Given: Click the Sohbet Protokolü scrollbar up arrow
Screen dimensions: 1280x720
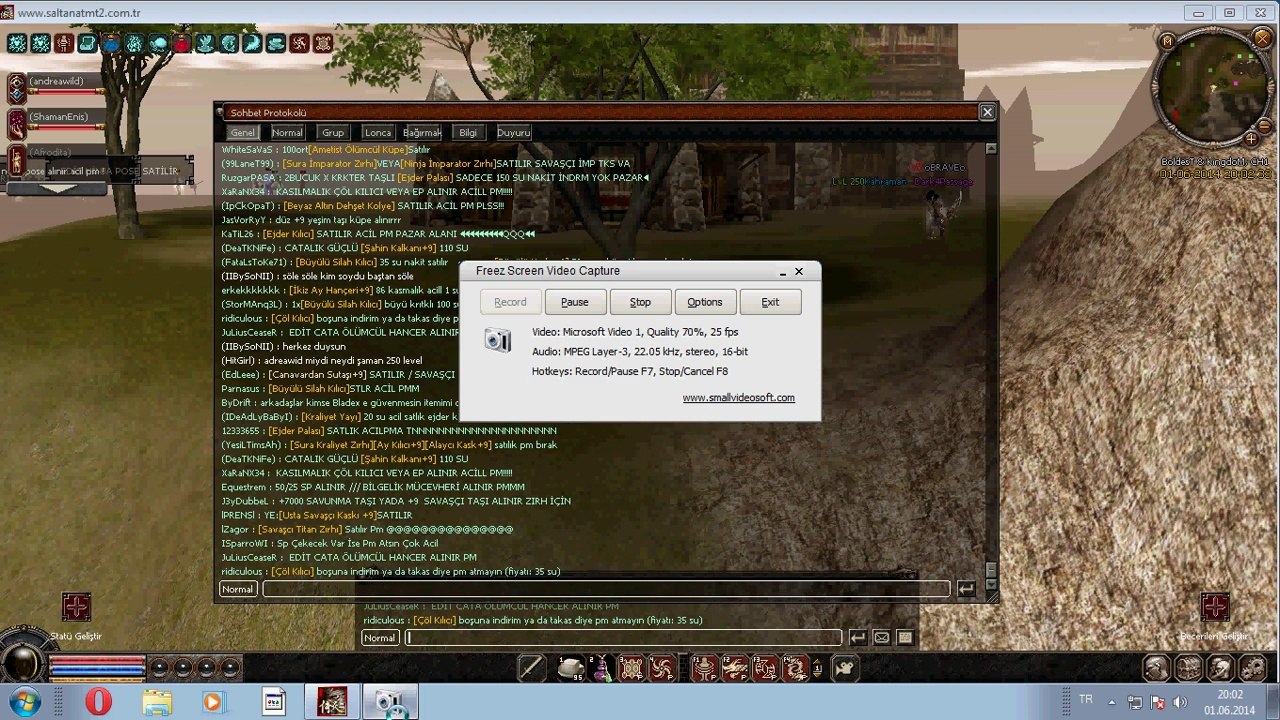Looking at the screenshot, I should tap(991, 149).
